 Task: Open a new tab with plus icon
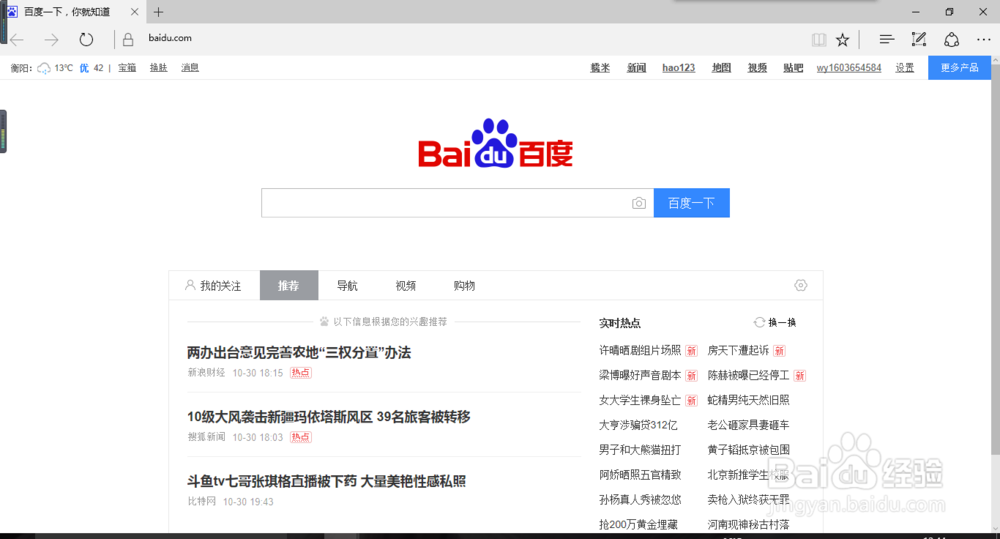pyautogui.click(x=159, y=11)
